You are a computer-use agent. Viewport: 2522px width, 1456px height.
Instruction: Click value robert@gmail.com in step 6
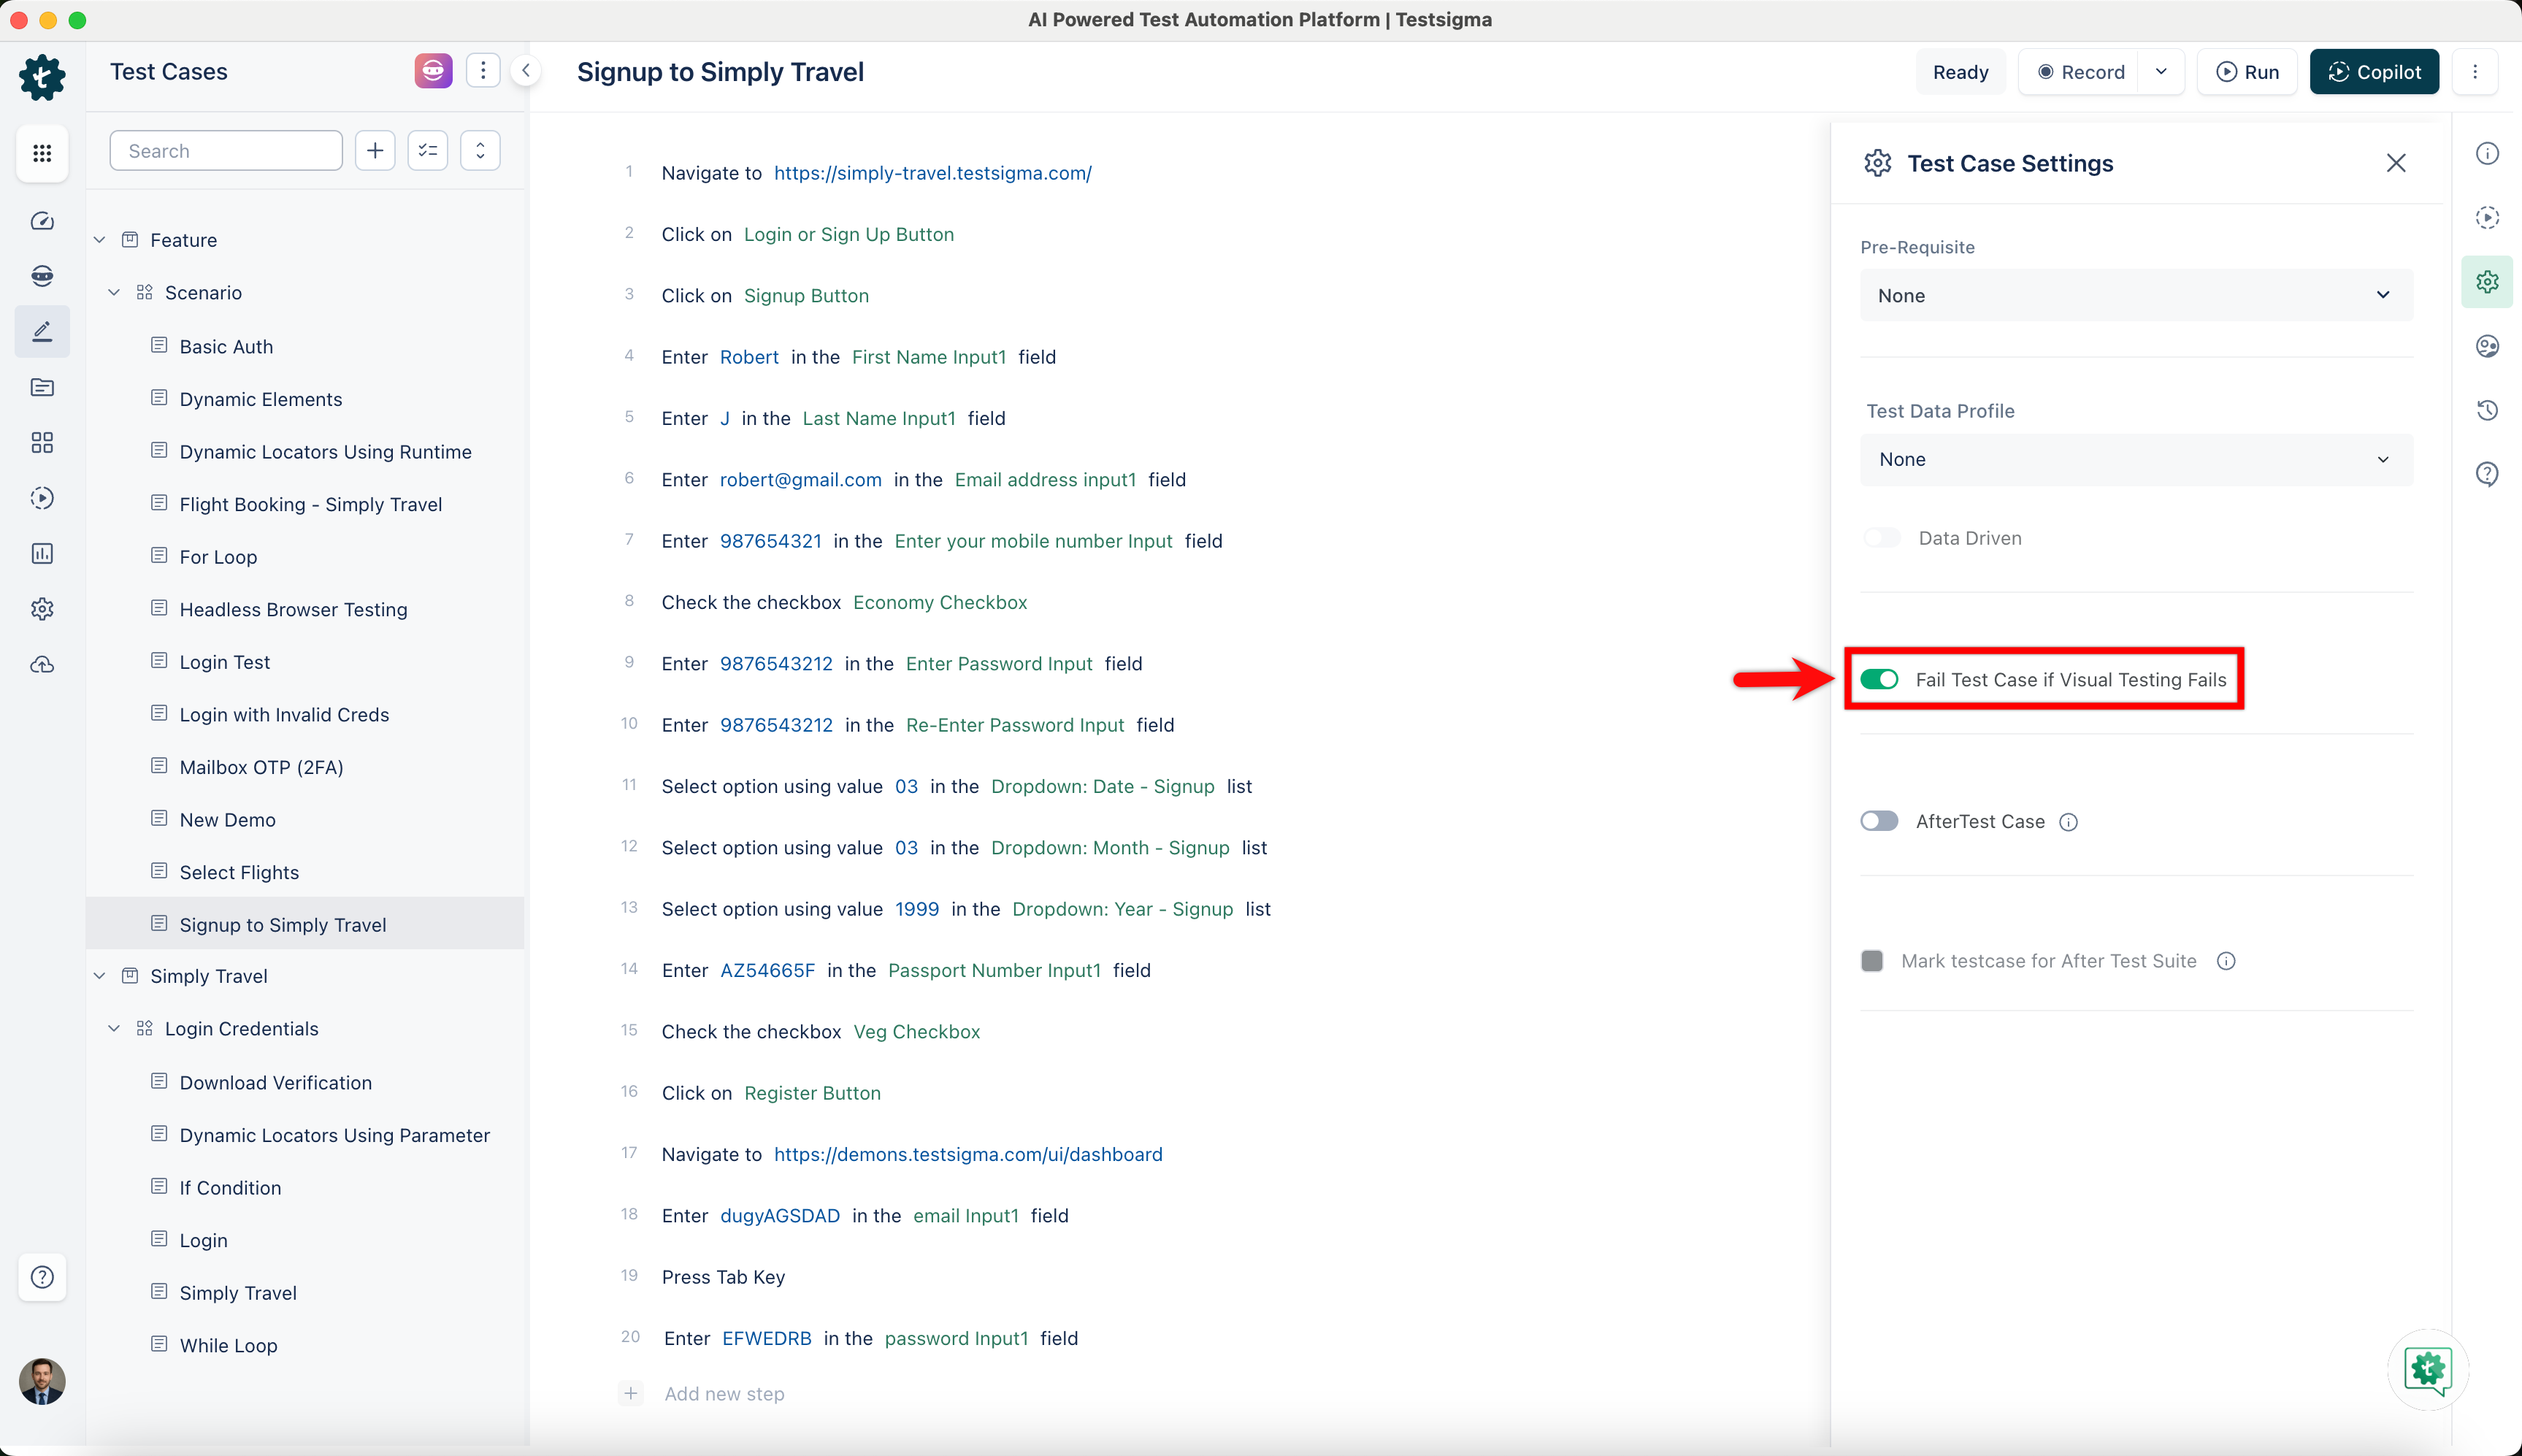tap(800, 480)
